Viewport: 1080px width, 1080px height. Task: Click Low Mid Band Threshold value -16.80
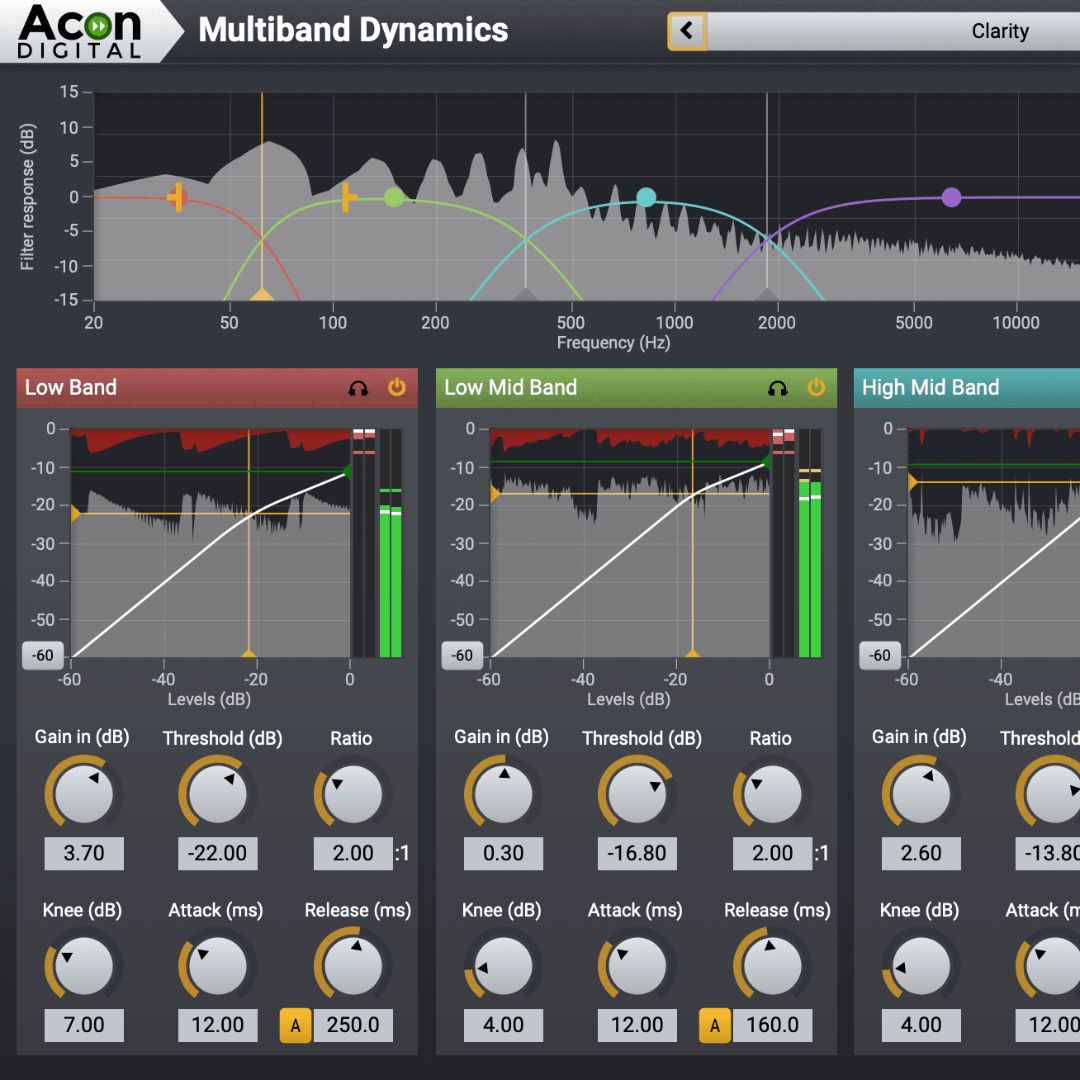(x=637, y=853)
